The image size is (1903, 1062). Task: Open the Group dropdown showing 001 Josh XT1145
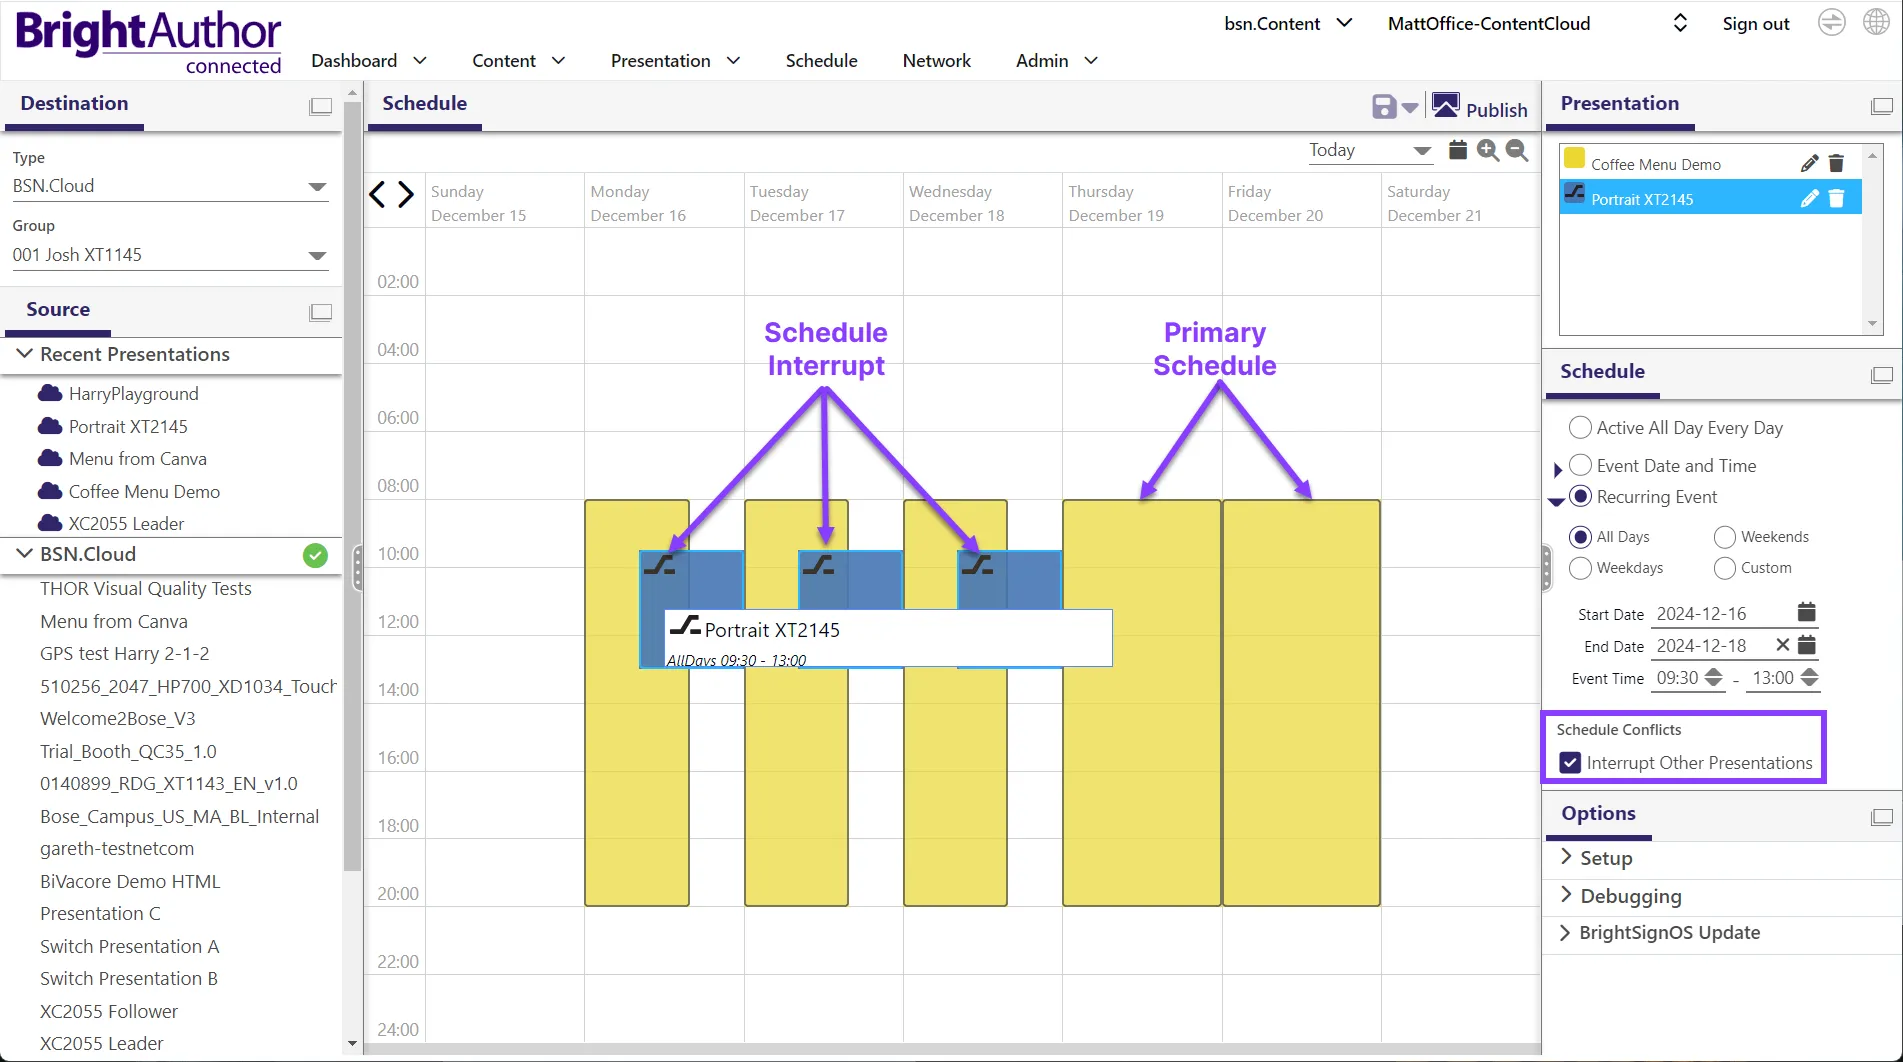(x=170, y=255)
